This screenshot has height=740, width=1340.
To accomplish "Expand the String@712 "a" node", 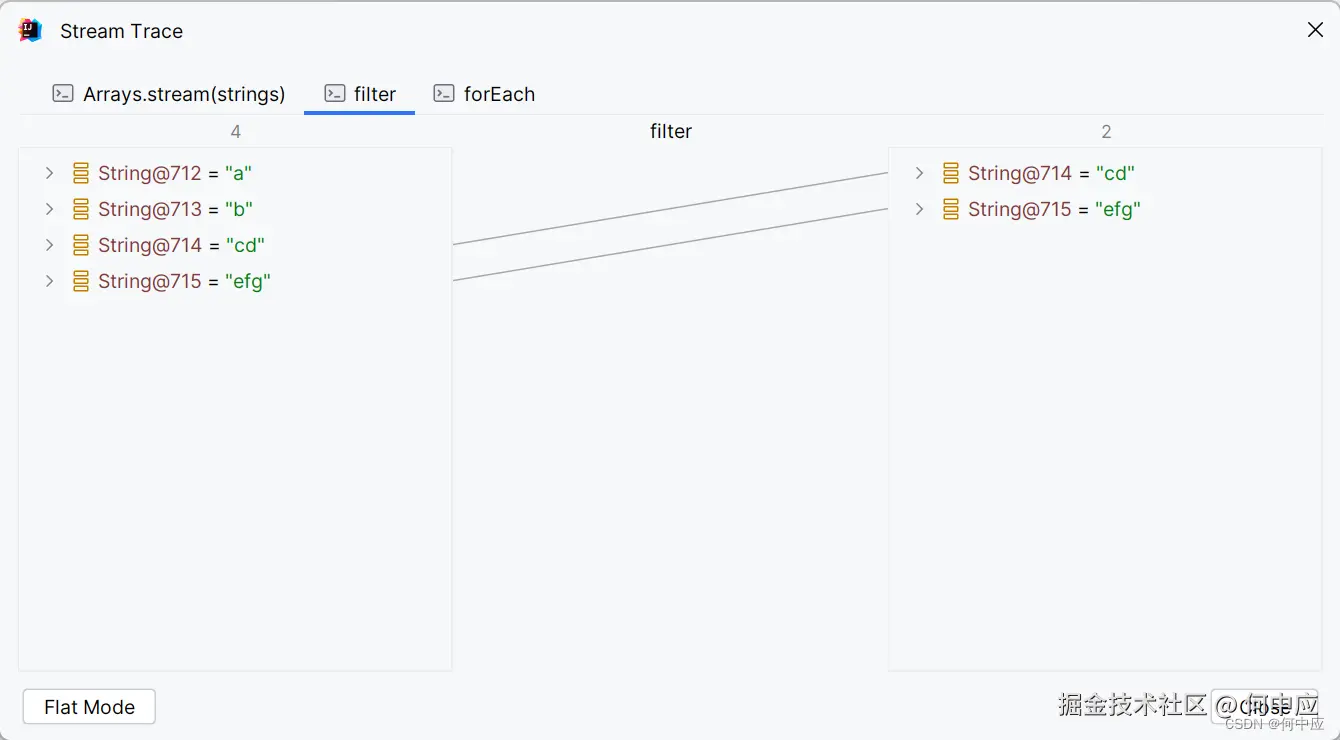I will click(x=49, y=174).
